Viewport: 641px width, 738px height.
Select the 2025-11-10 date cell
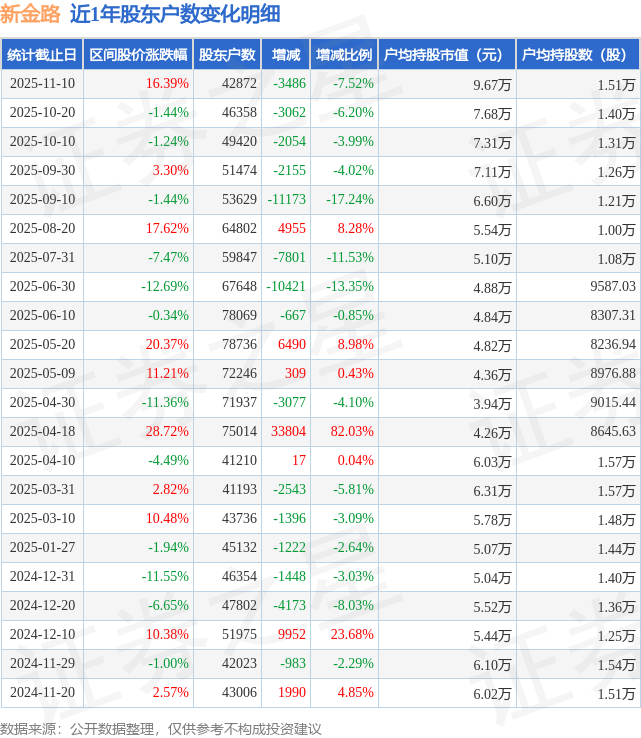pos(41,84)
